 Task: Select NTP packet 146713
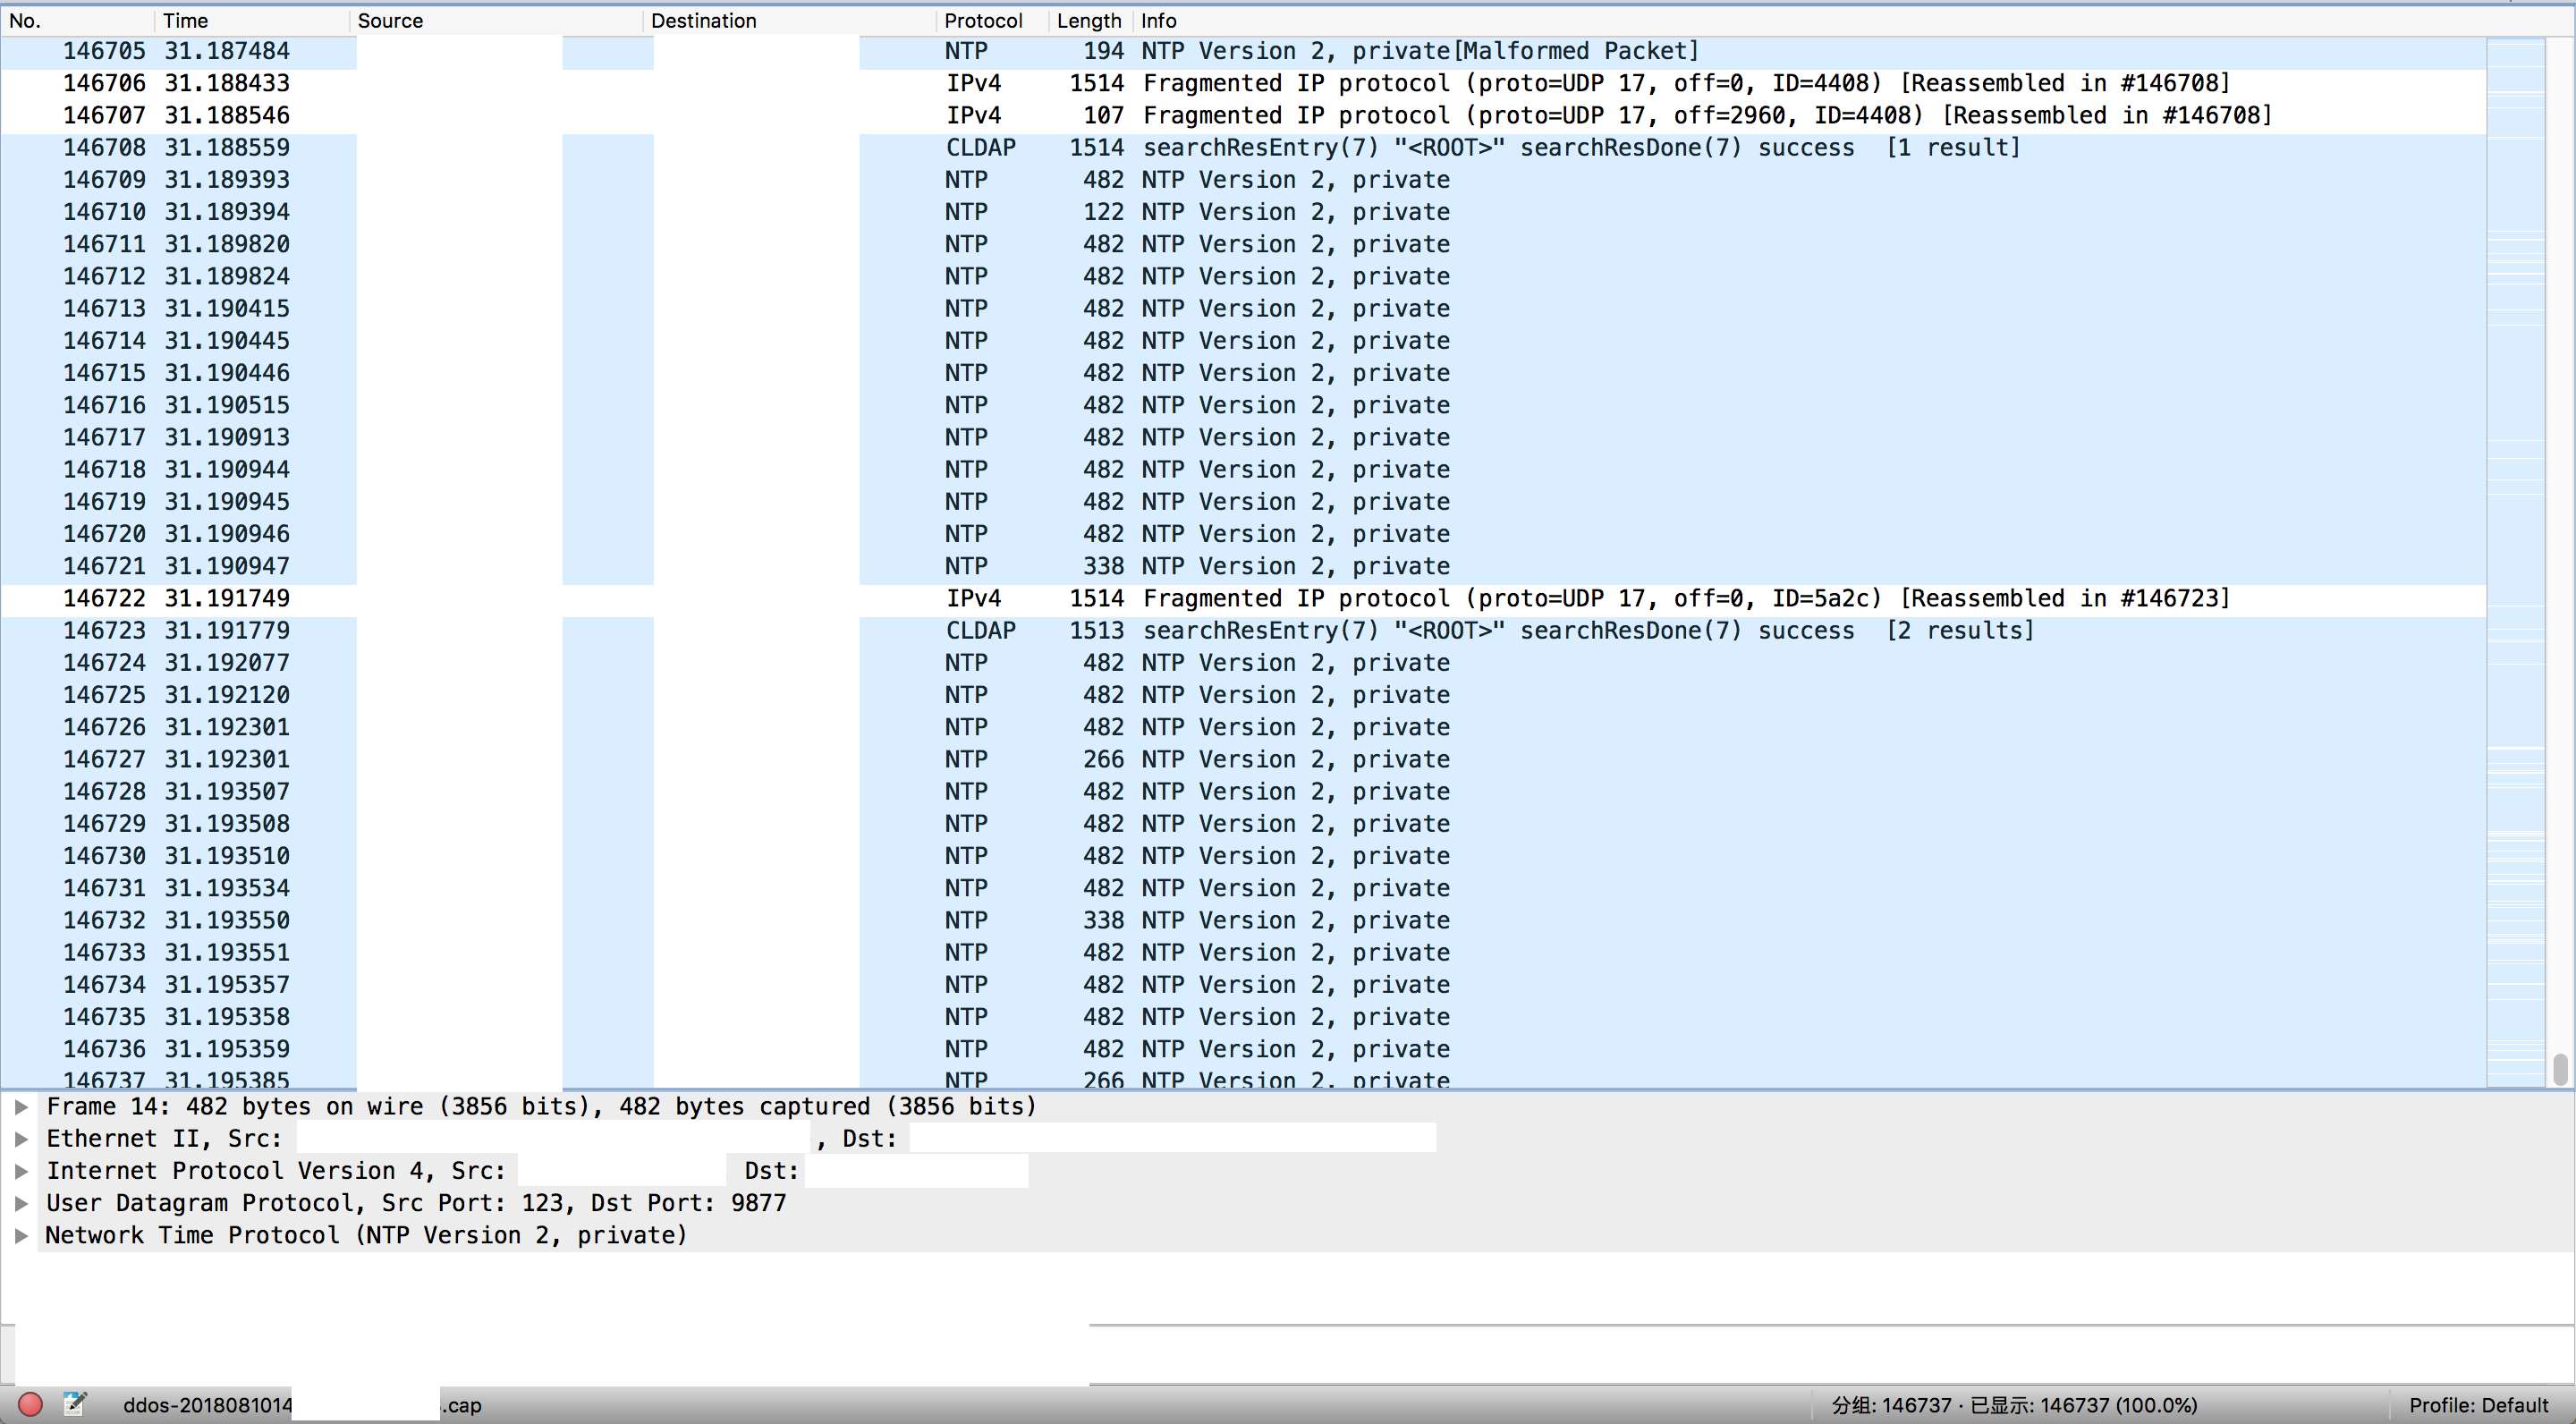point(1243,308)
